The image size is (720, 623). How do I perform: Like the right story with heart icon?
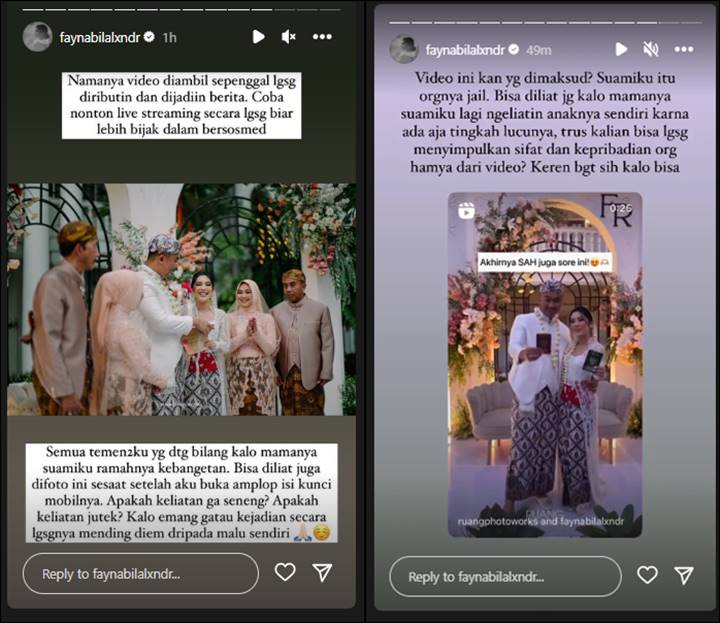pos(647,575)
